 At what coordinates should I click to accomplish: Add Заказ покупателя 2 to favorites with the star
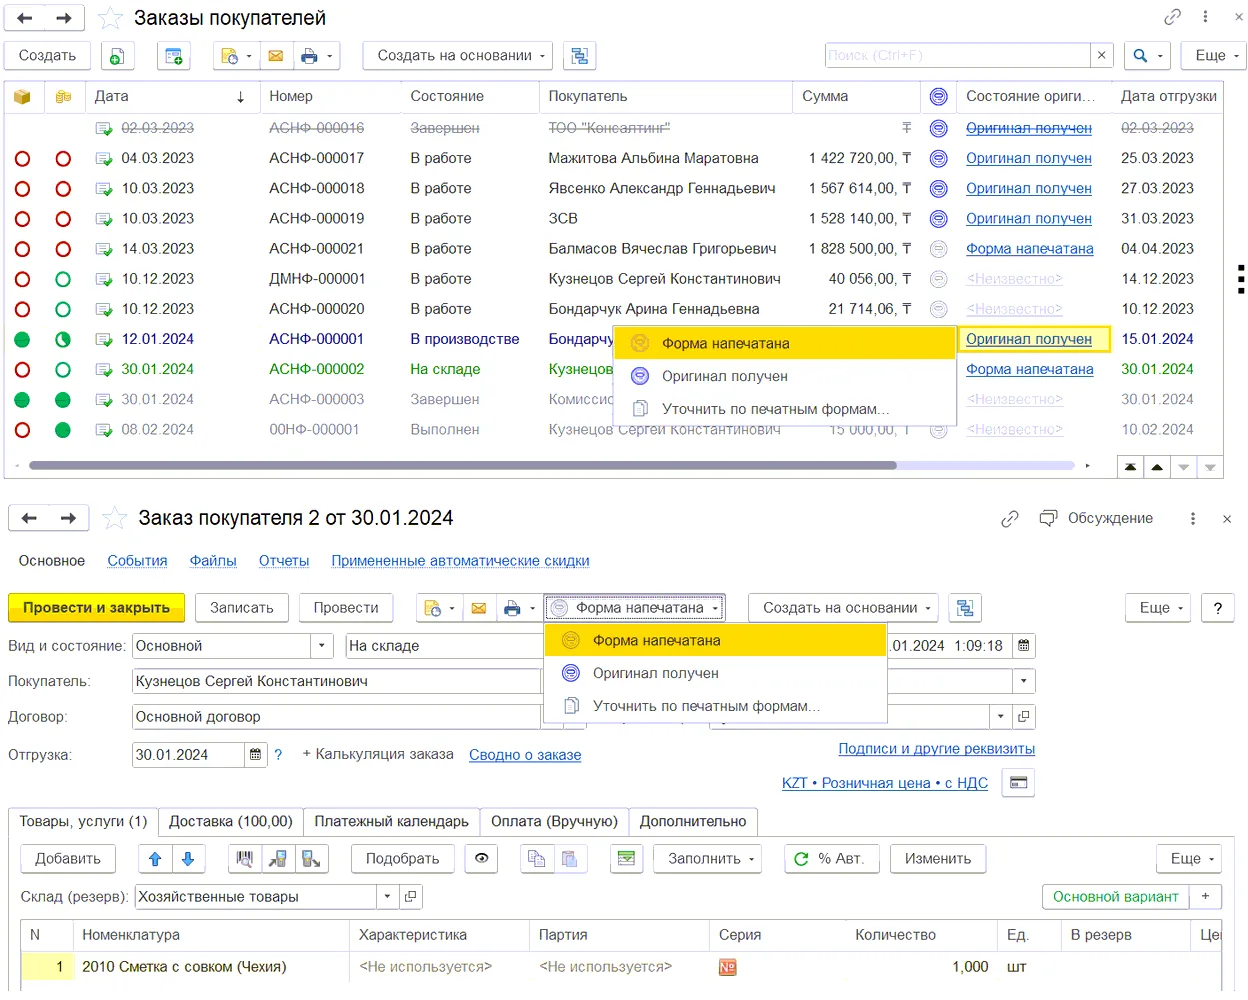tap(115, 518)
